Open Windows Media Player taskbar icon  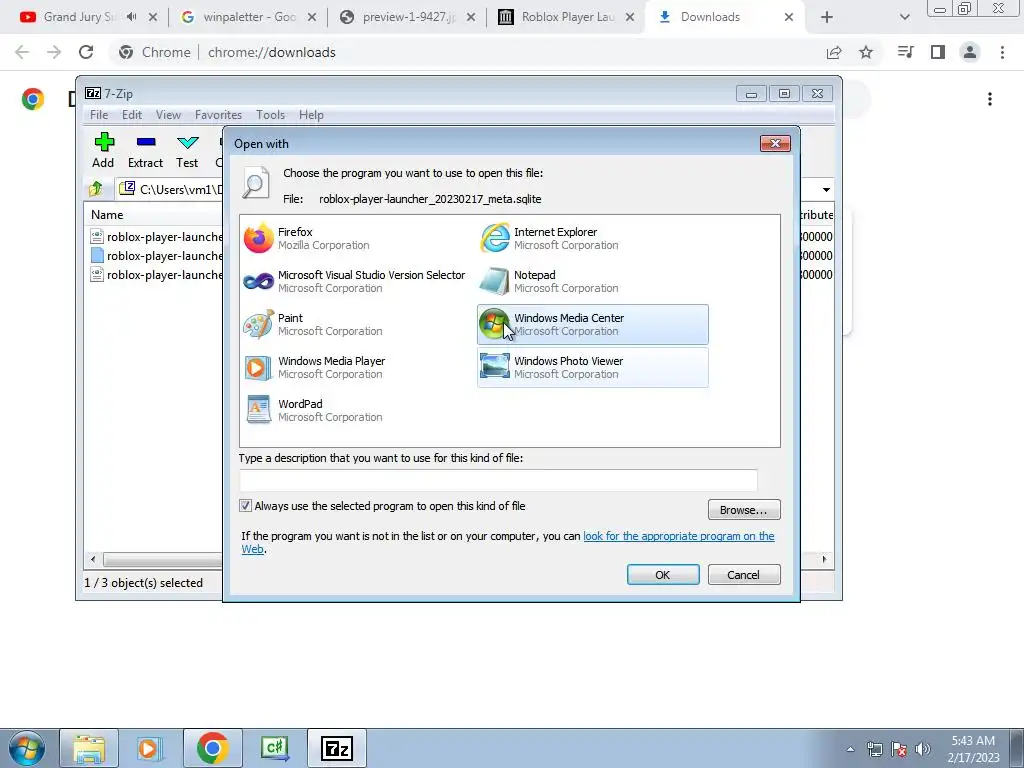tap(150, 748)
